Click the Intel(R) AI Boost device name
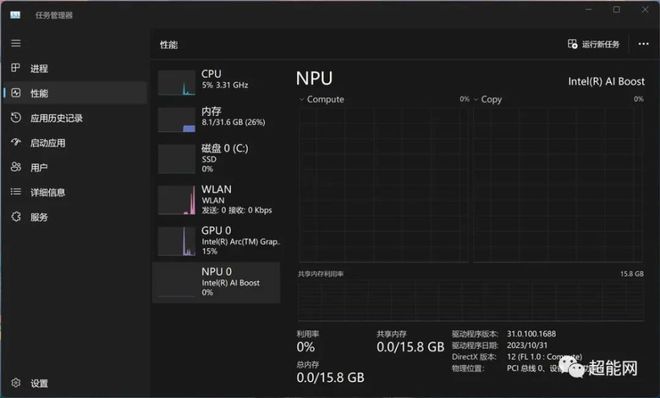This screenshot has width=660, height=398. (606, 81)
